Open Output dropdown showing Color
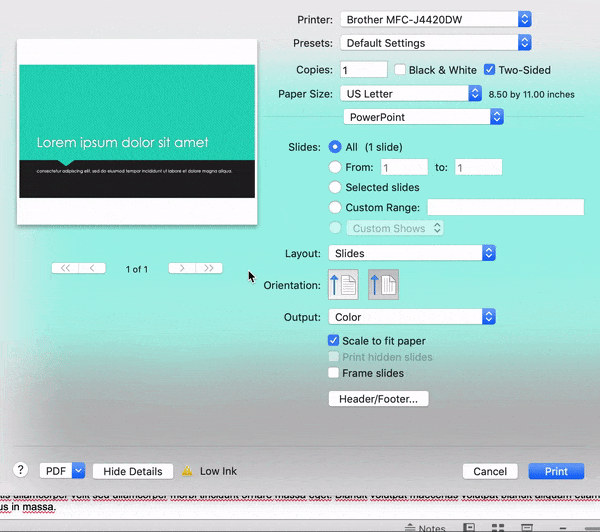 click(412, 317)
